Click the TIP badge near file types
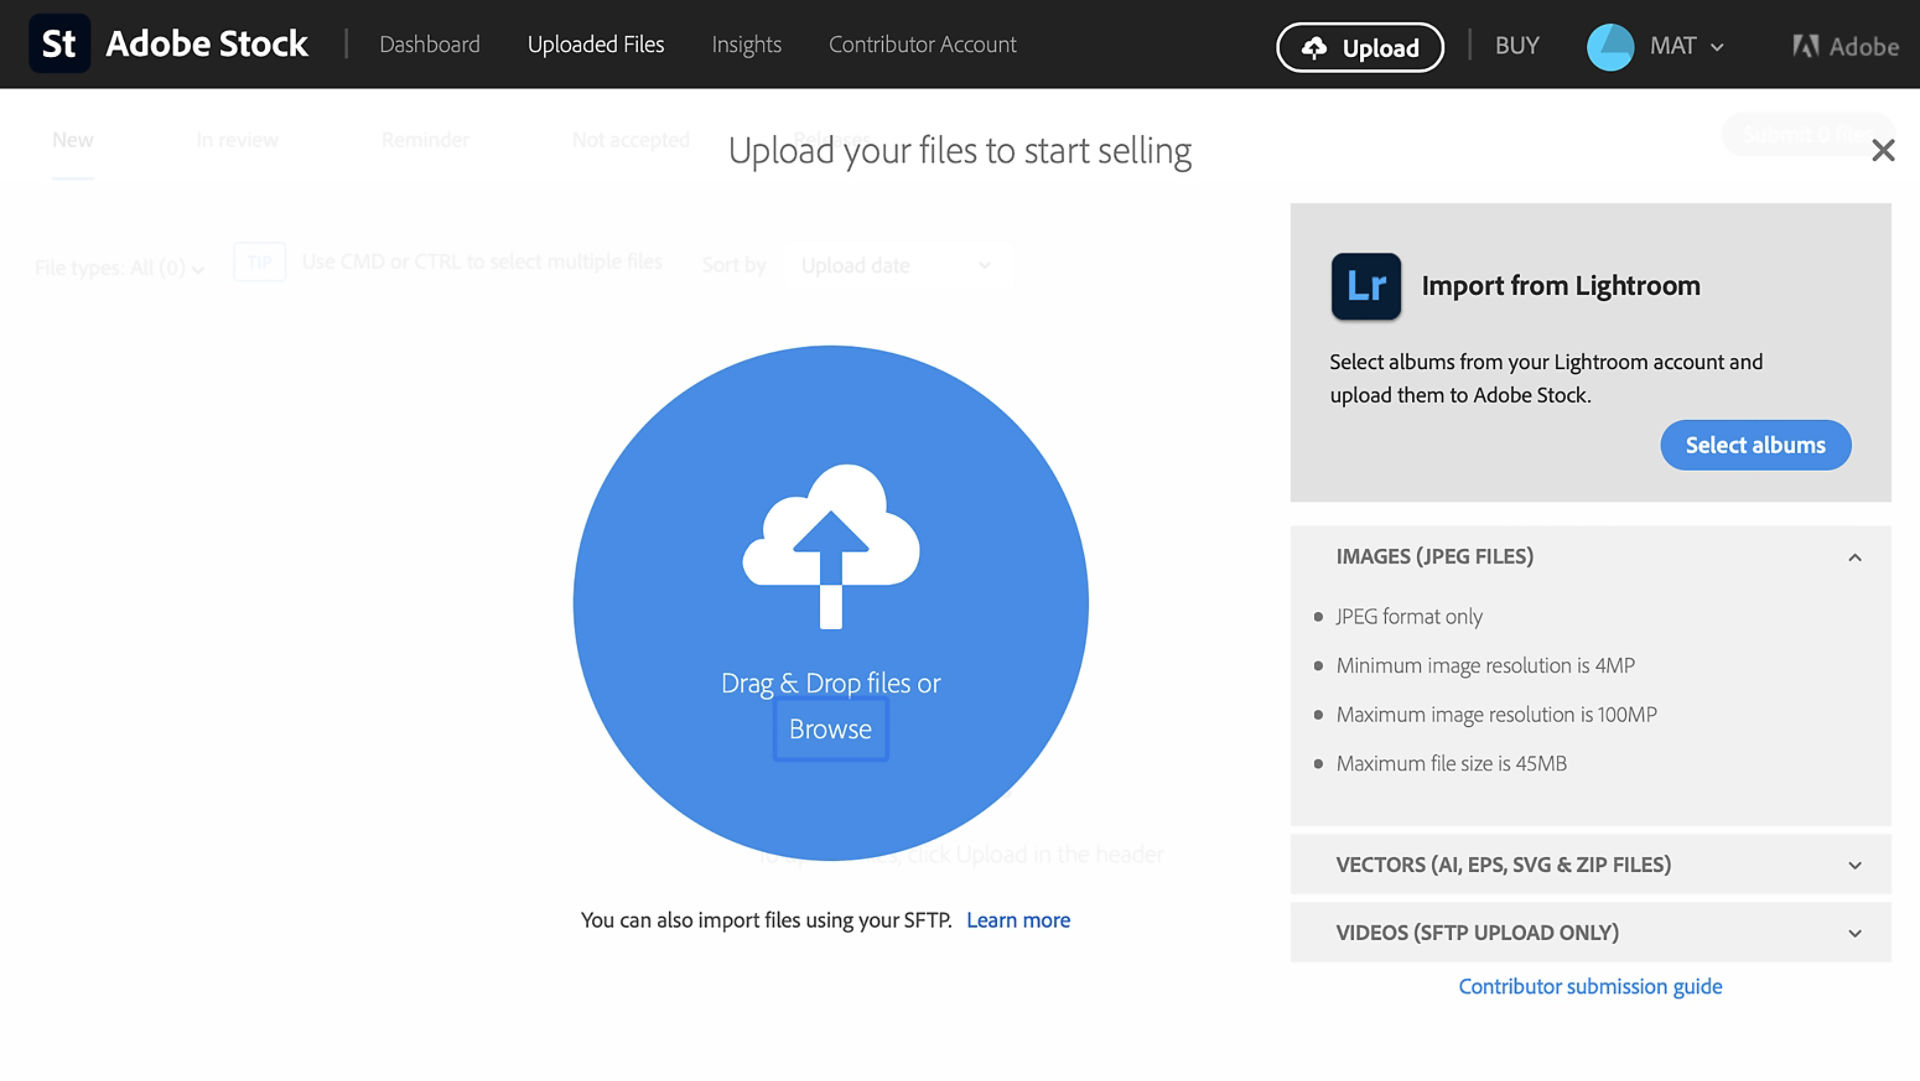Image resolution: width=1920 pixels, height=1081 pixels. [259, 261]
